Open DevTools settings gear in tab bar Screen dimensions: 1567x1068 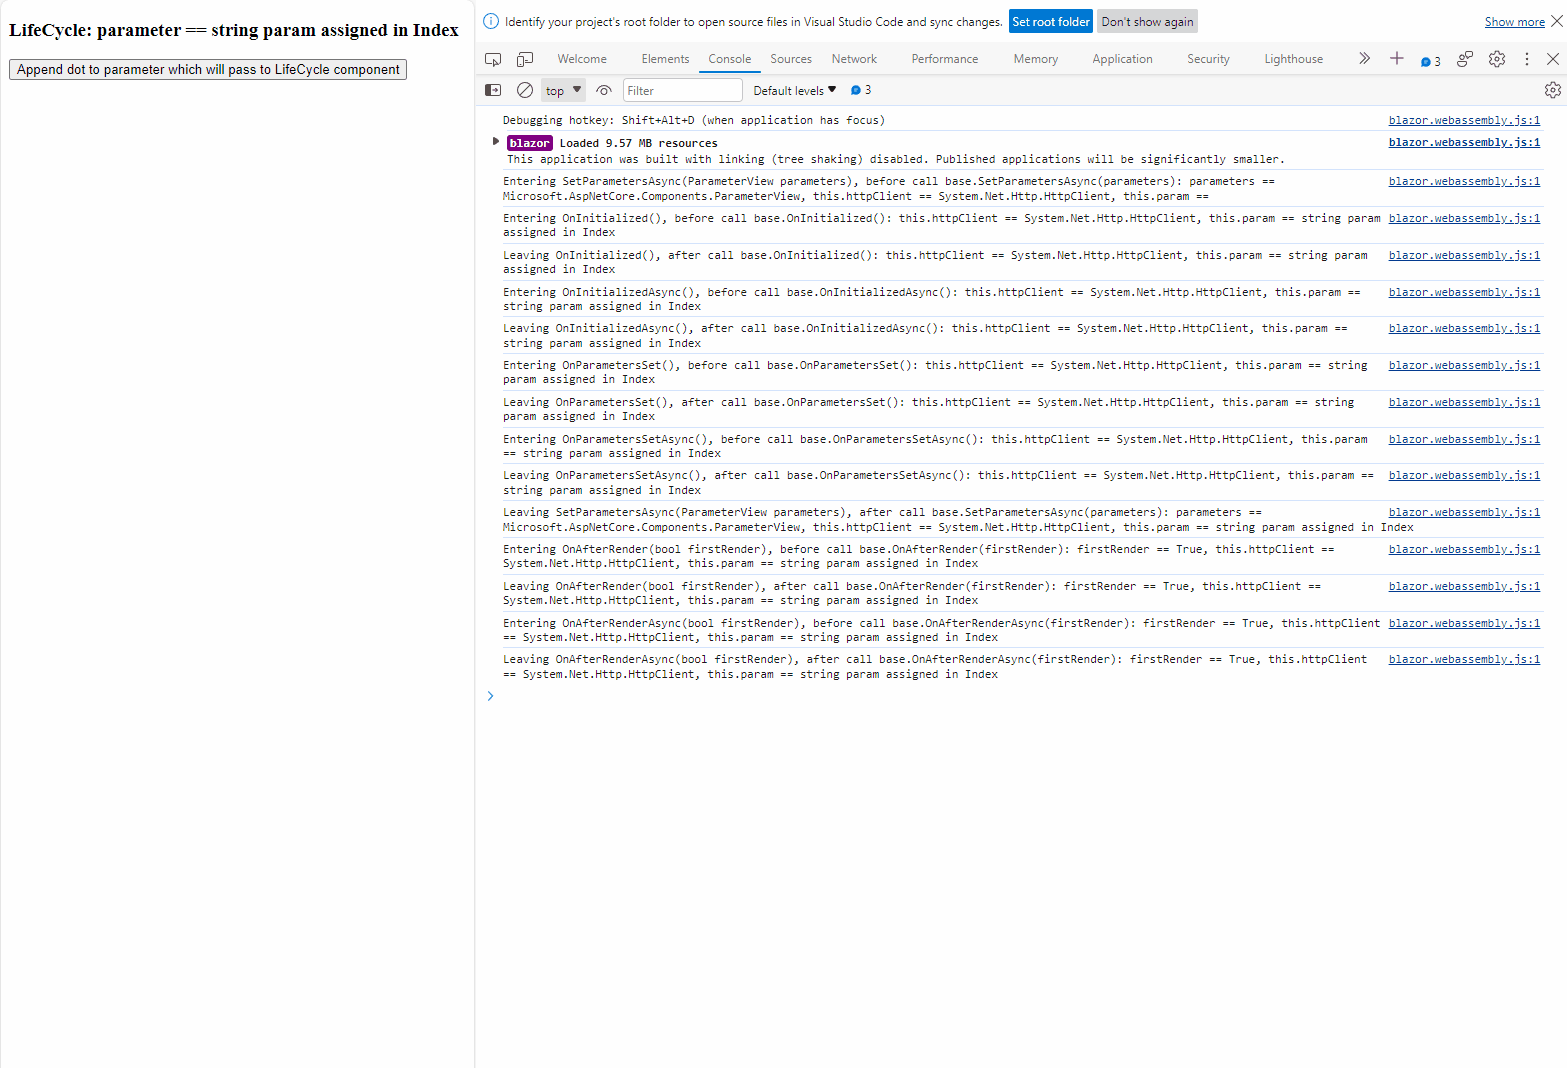click(x=1496, y=59)
